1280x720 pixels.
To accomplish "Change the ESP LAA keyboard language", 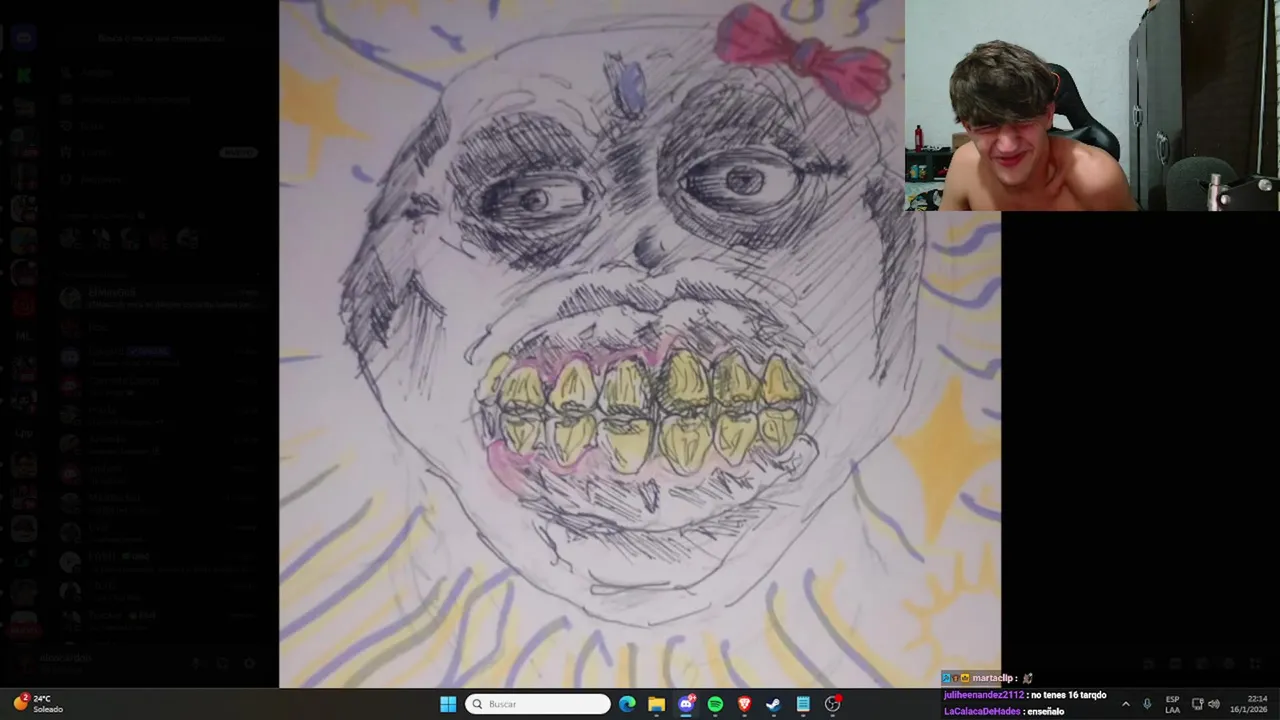I will coord(1172,704).
